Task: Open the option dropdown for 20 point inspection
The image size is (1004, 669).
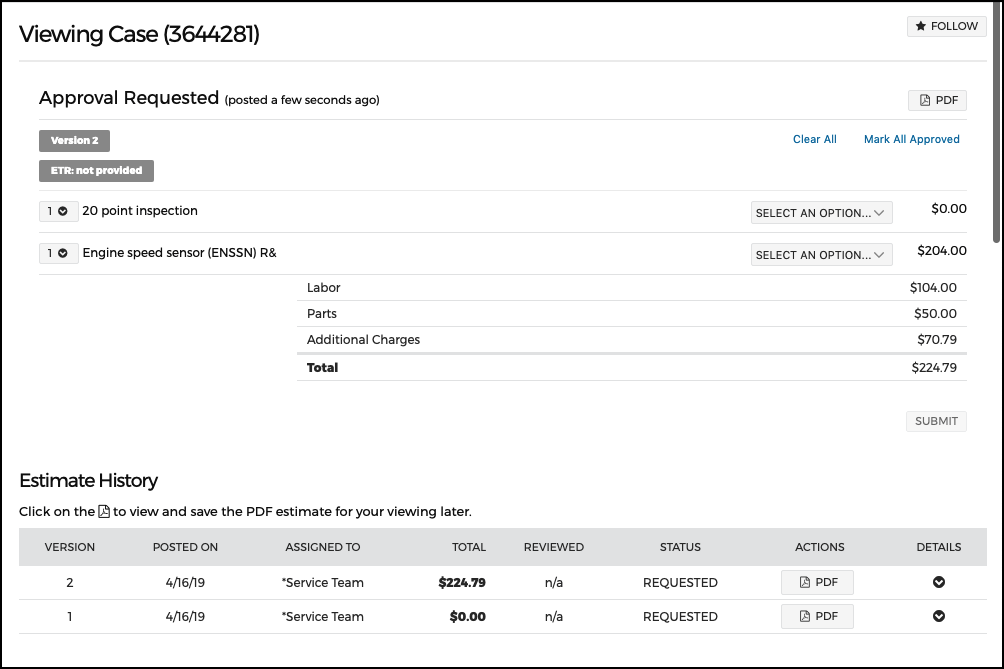Action: [822, 213]
